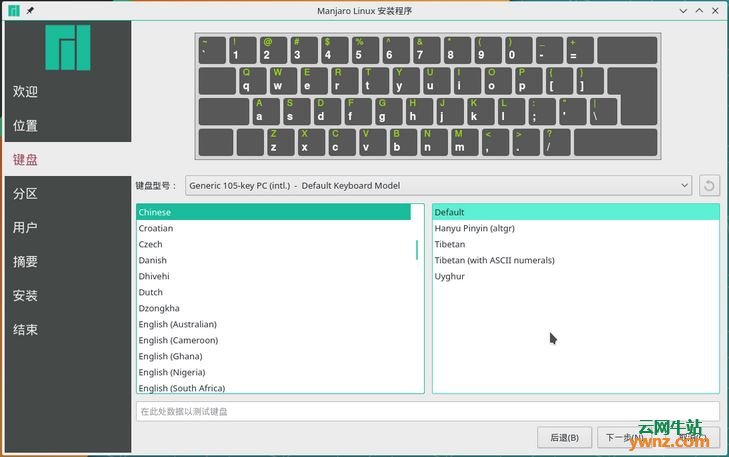Select Chinese in the layout list
The height and width of the screenshot is (457, 729).
(x=273, y=212)
